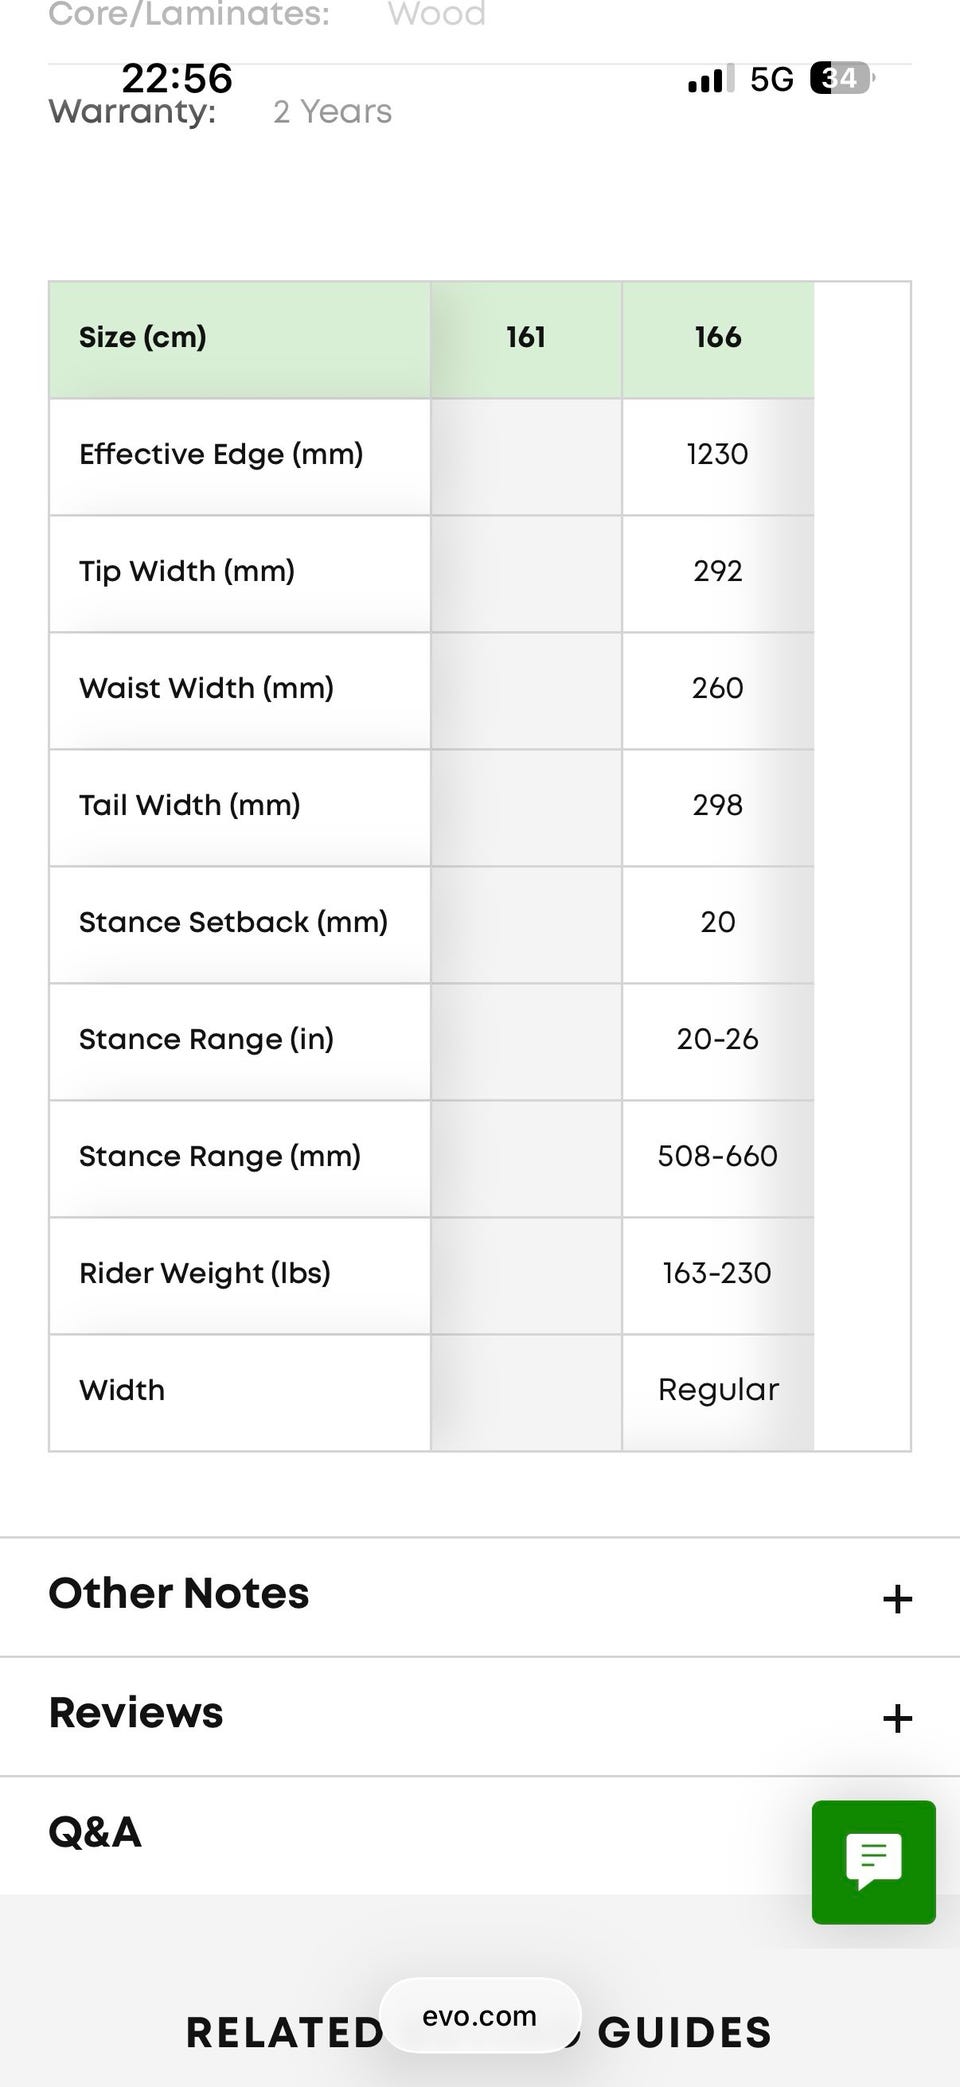Tap the Reviews heading text
Viewport: 960px width, 2087px height.
pos(136,1712)
